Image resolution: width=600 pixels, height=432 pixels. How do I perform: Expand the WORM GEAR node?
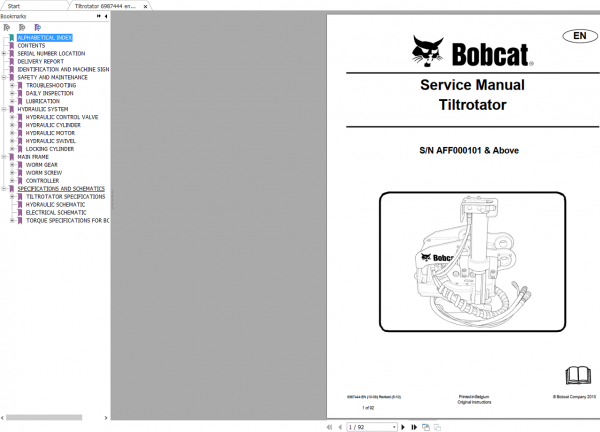point(12,165)
